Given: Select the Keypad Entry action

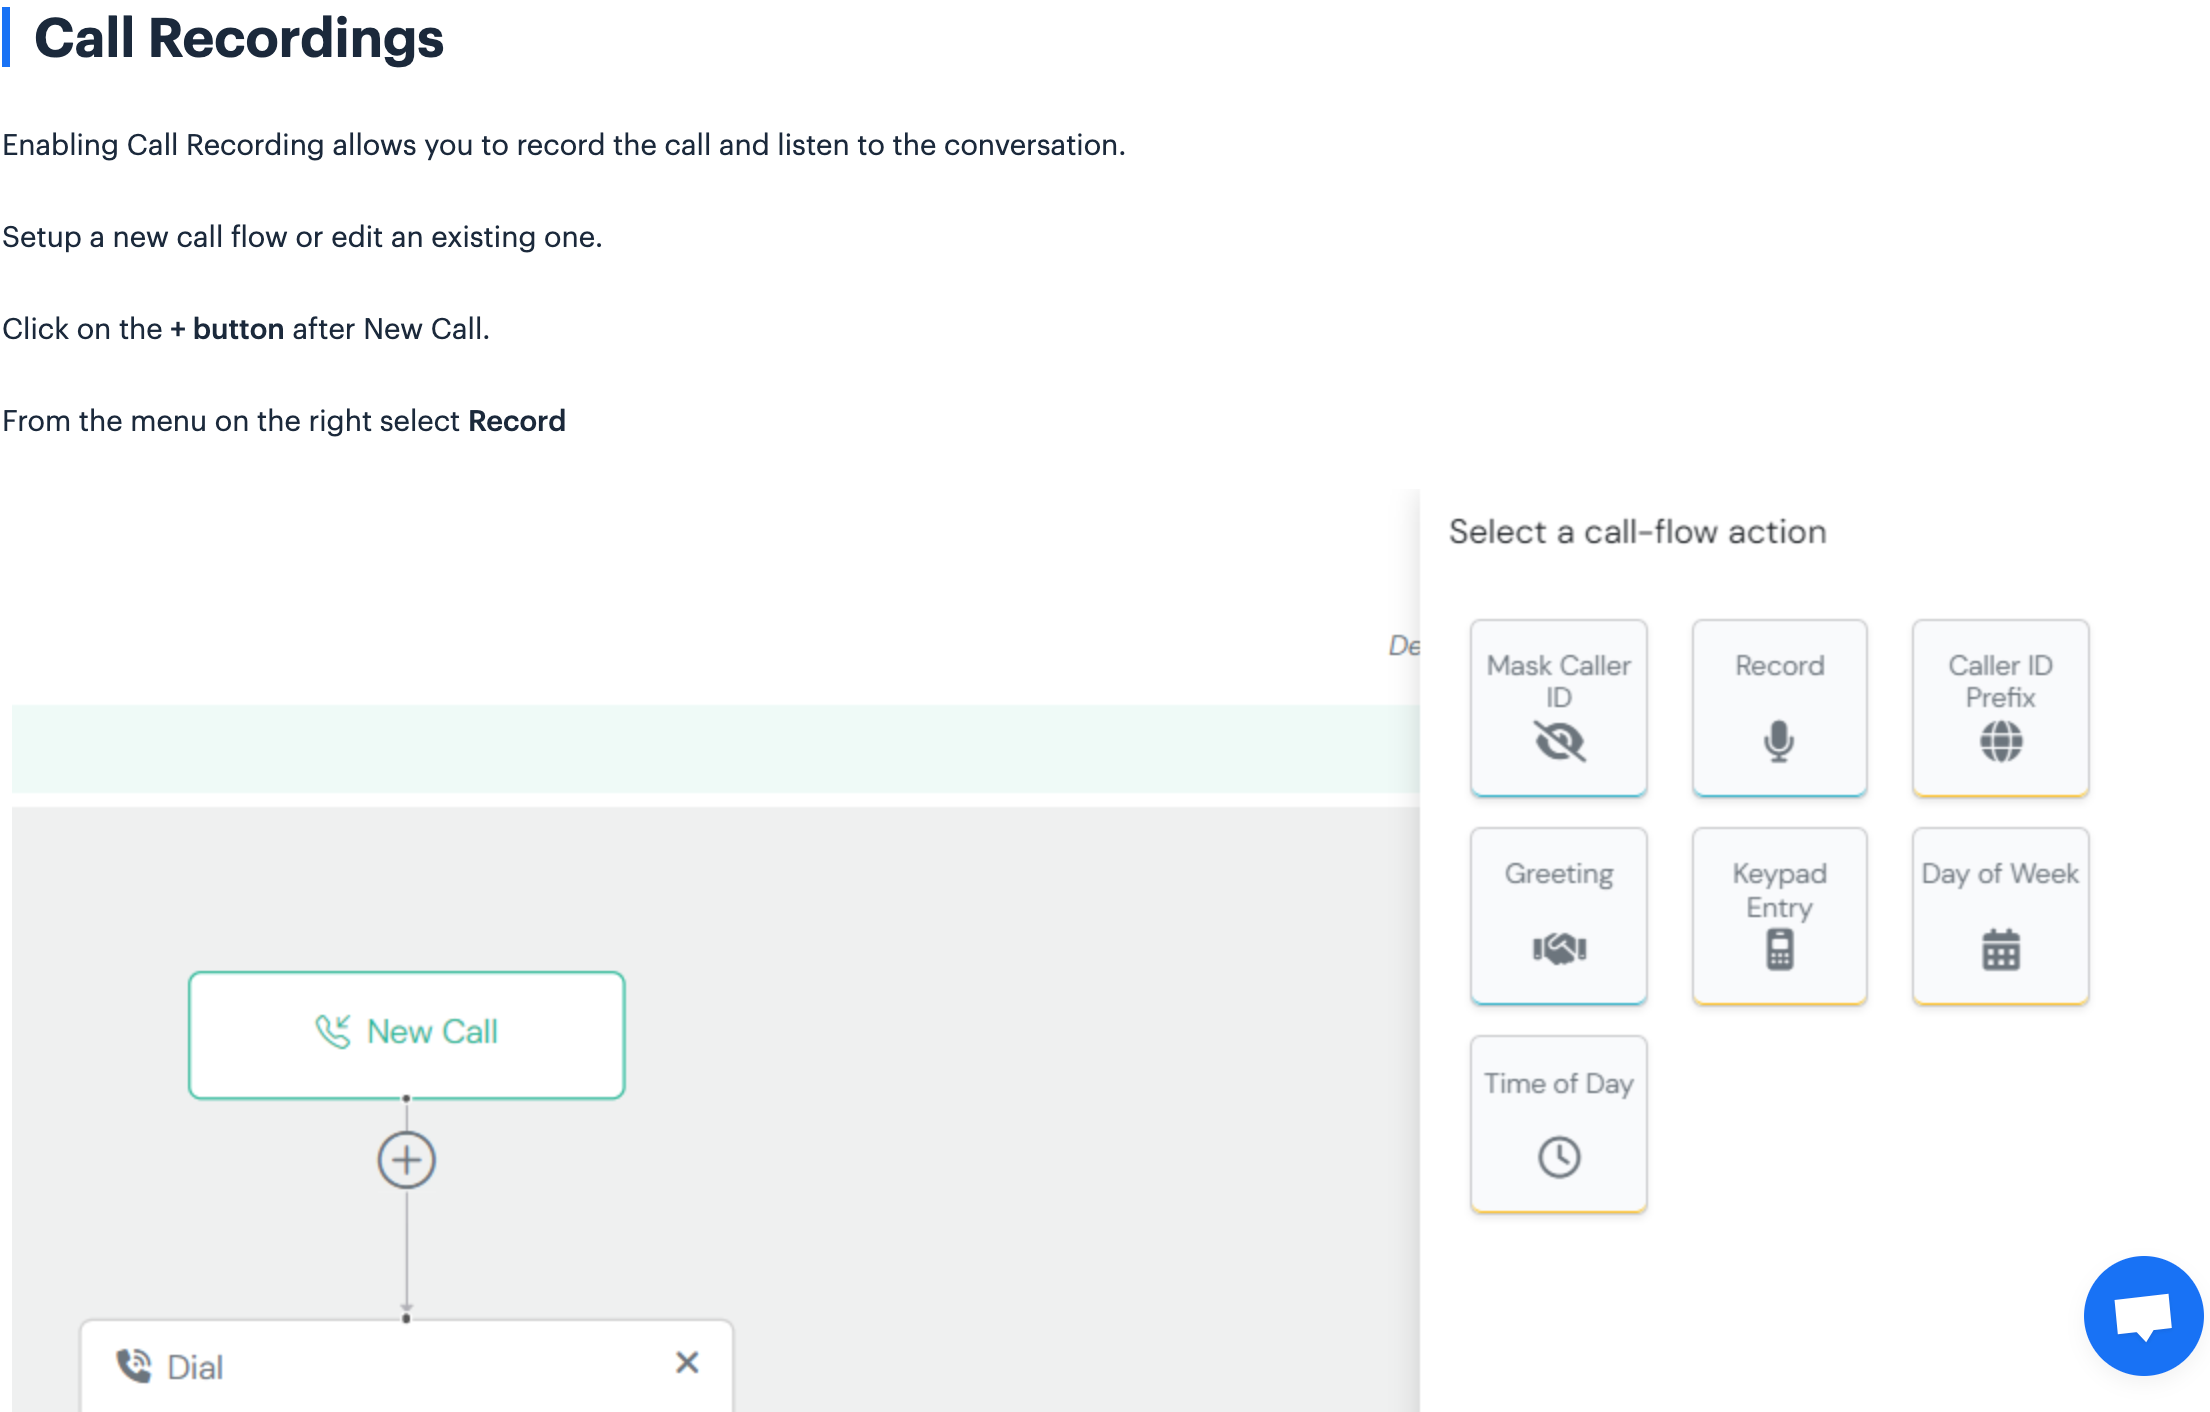Looking at the screenshot, I should 1778,914.
